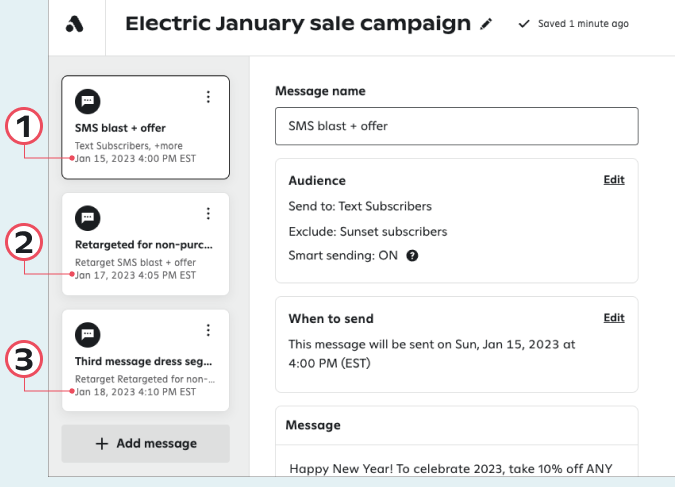Click the Add message button
Viewport: 675px width, 487px height.
pyautogui.click(x=146, y=444)
